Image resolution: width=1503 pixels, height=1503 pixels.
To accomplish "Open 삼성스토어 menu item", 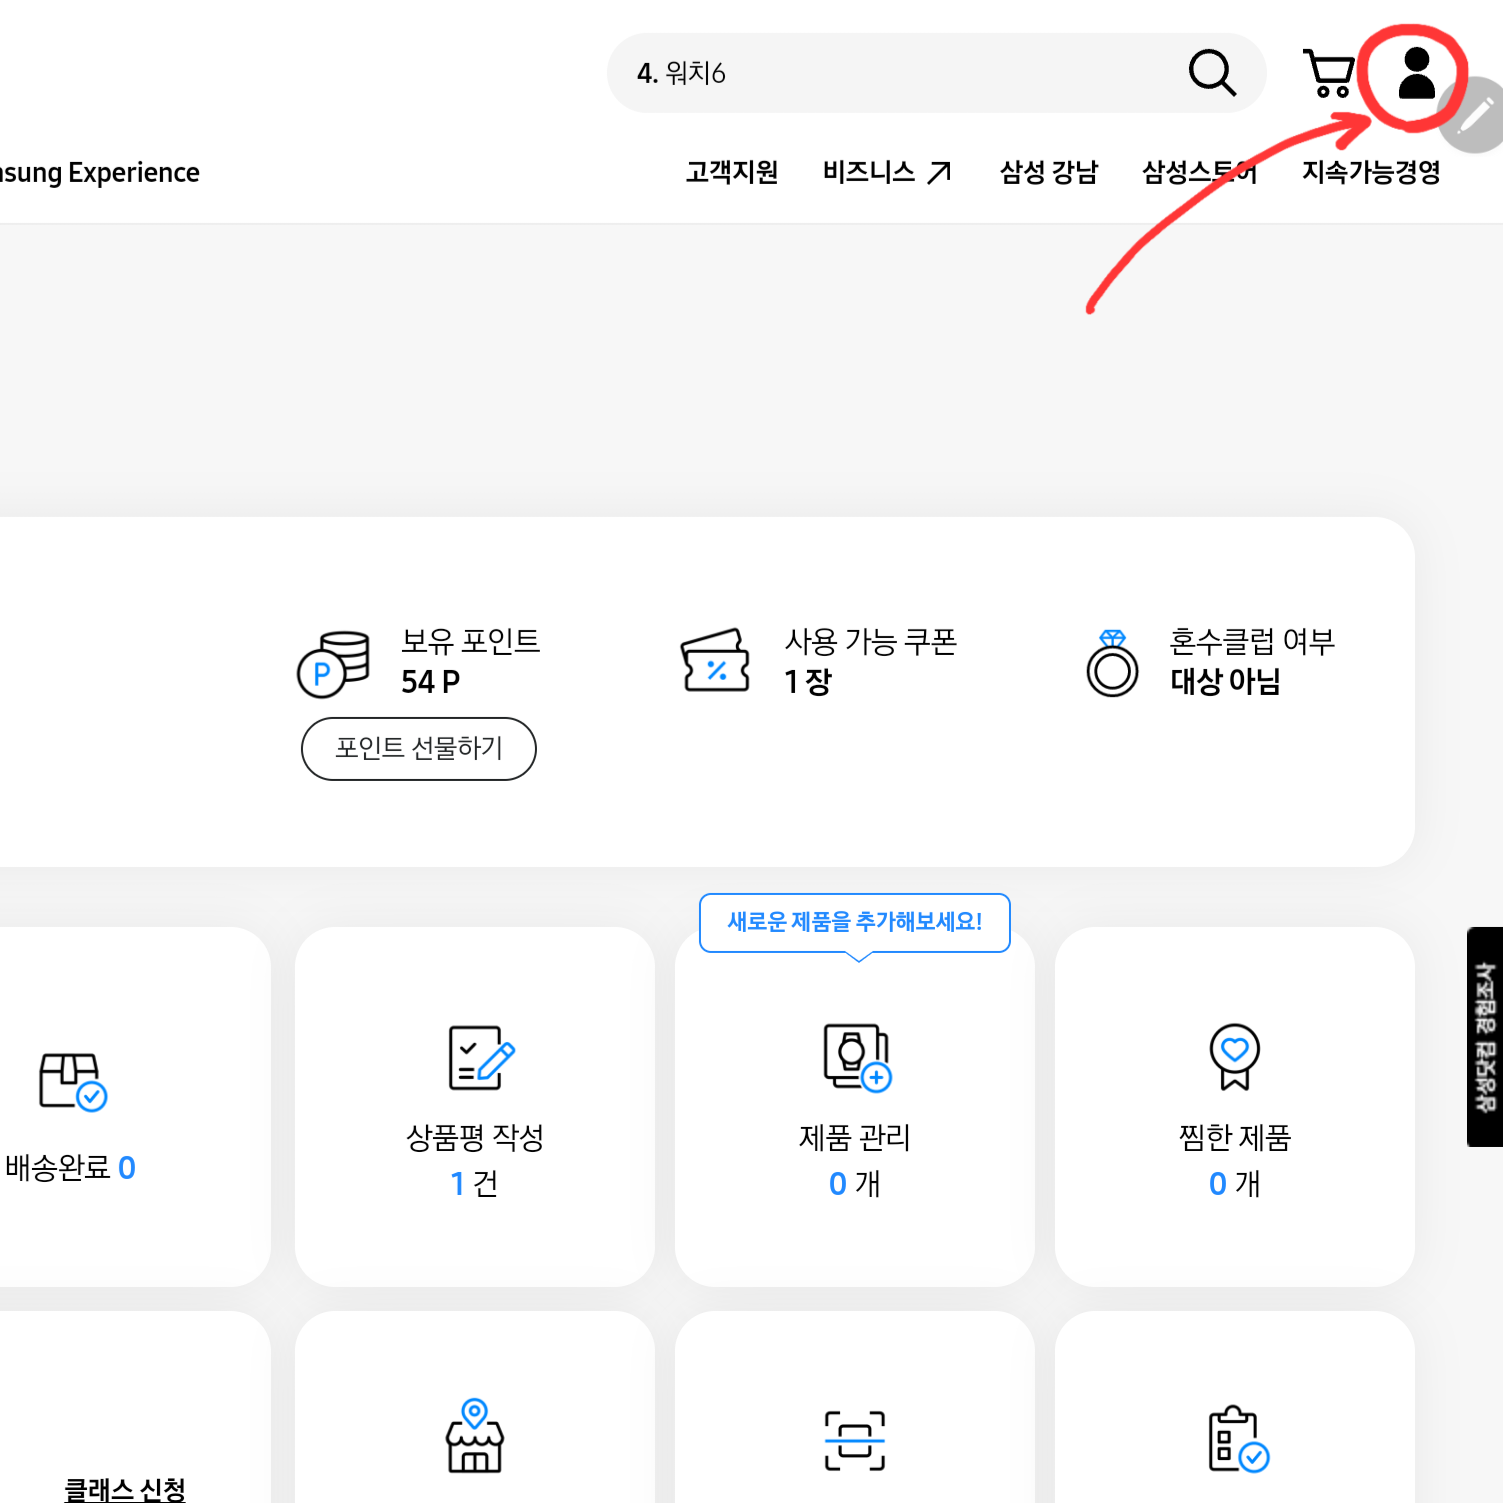I will click(1199, 172).
